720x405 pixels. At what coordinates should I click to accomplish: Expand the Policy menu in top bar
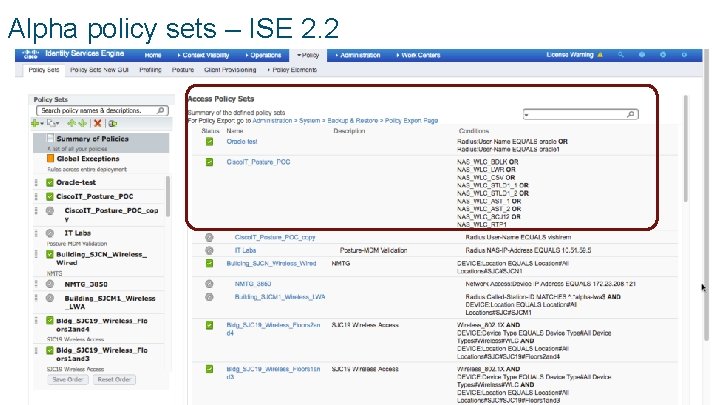pos(308,55)
